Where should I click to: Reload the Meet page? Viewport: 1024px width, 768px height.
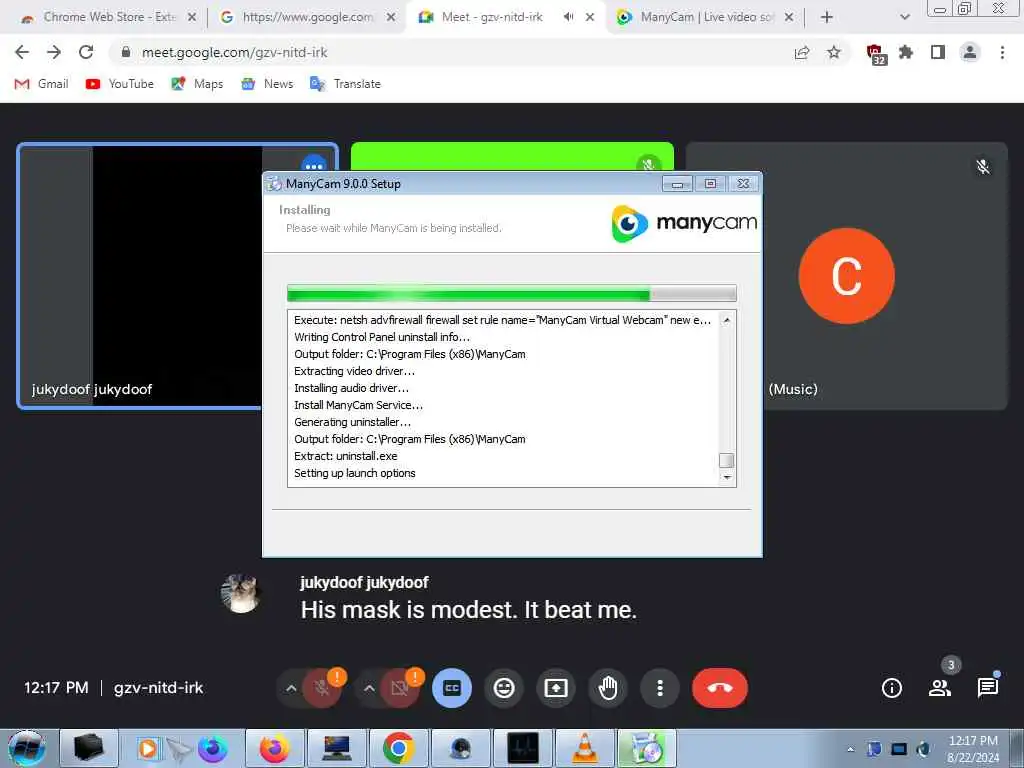pos(86,52)
